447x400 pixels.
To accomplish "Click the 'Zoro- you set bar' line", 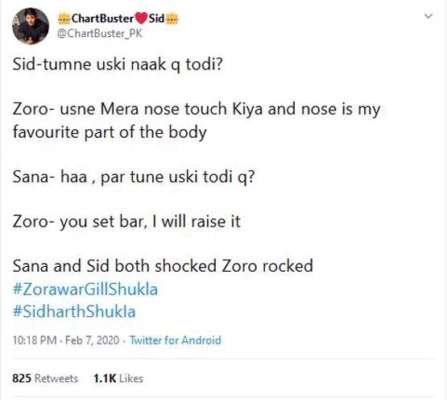I will pos(126,222).
